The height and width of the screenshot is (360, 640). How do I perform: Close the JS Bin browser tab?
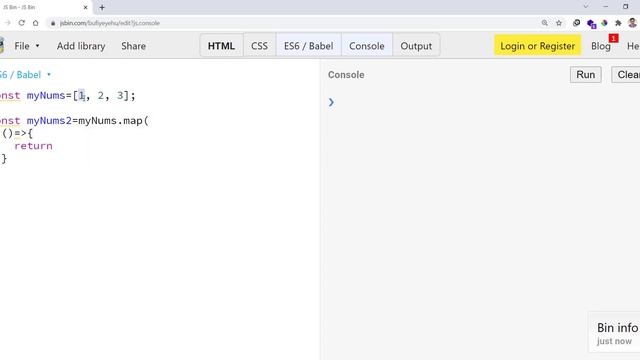pyautogui.click(x=85, y=7)
